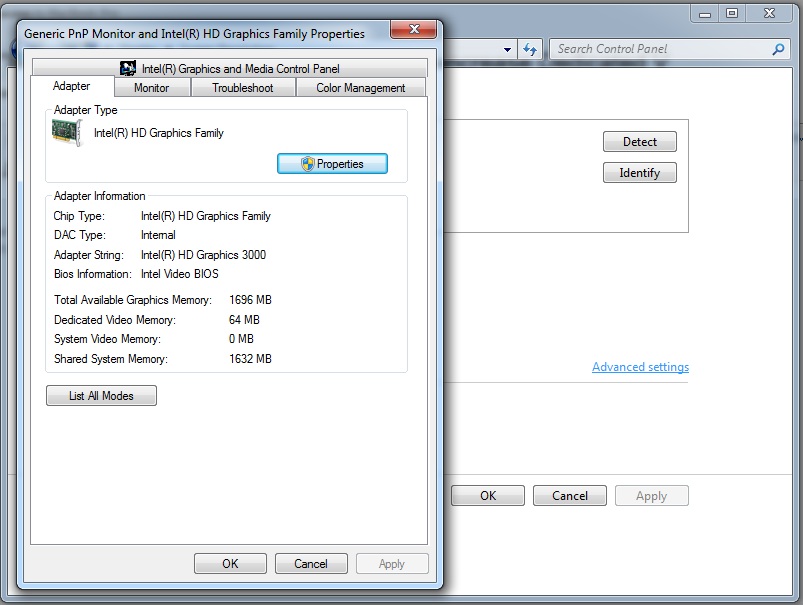Click OK in the Control Panel window
The height and width of the screenshot is (606, 803).
[x=488, y=496]
